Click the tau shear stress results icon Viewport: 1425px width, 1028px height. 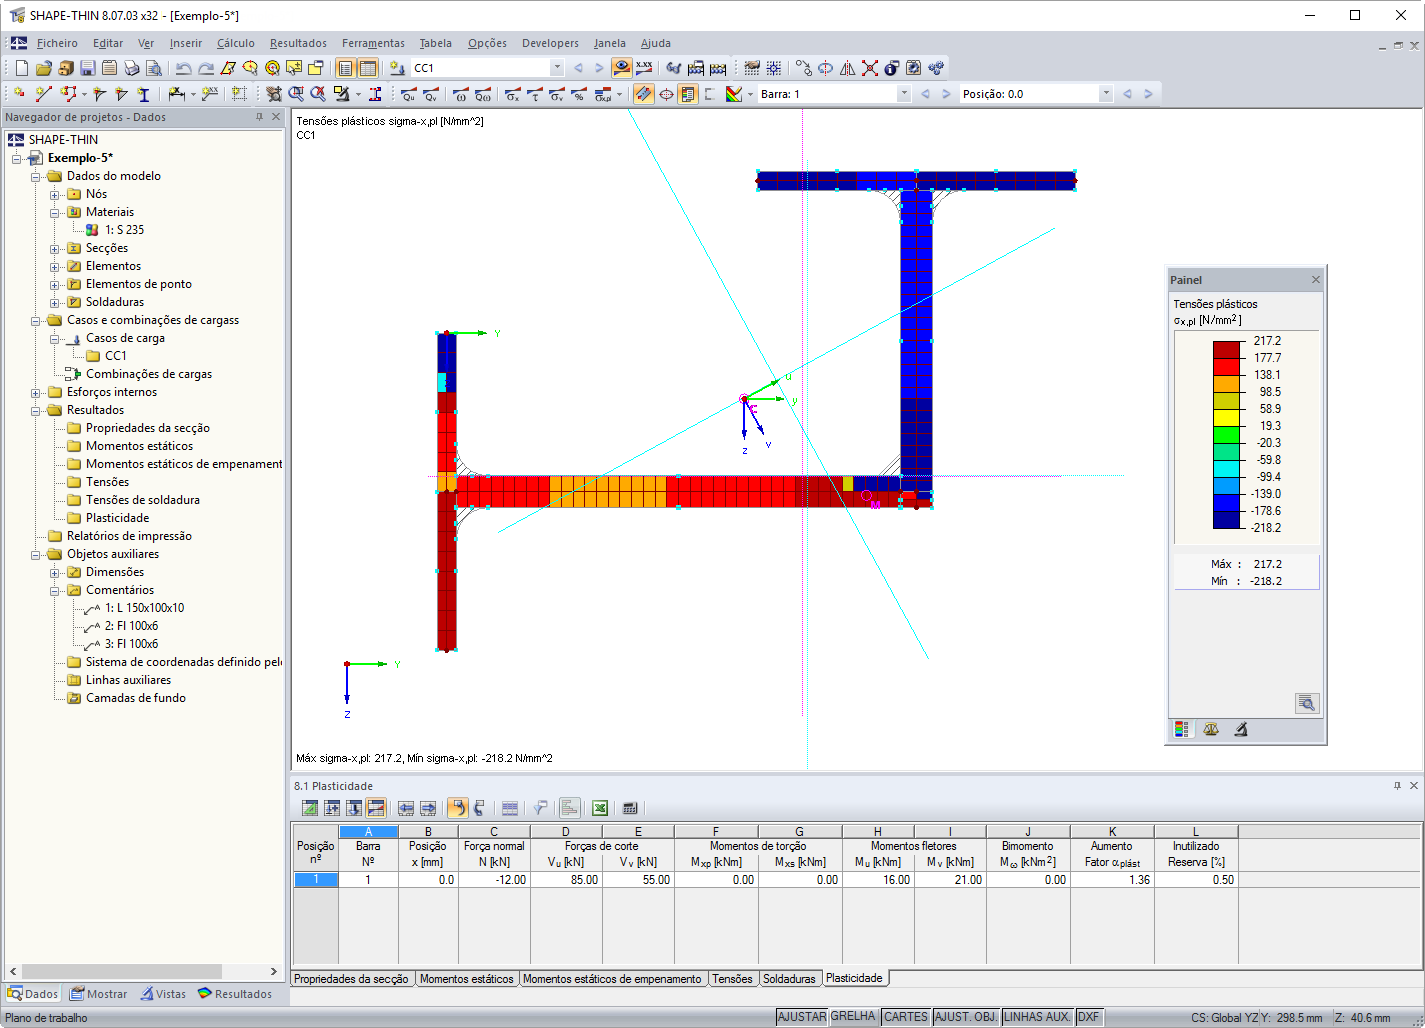(x=535, y=94)
